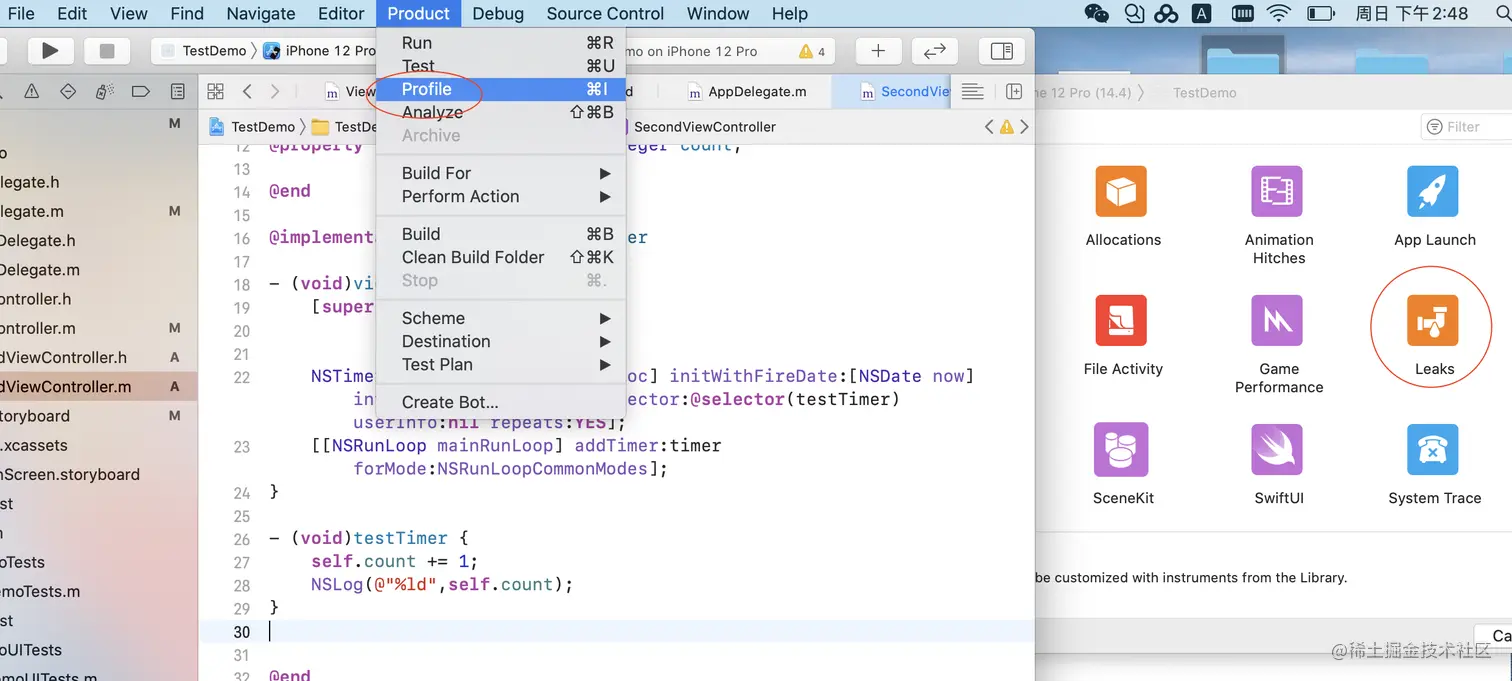
Task: Click the Run (play) button in Xcode toolbar
Action: [x=50, y=51]
